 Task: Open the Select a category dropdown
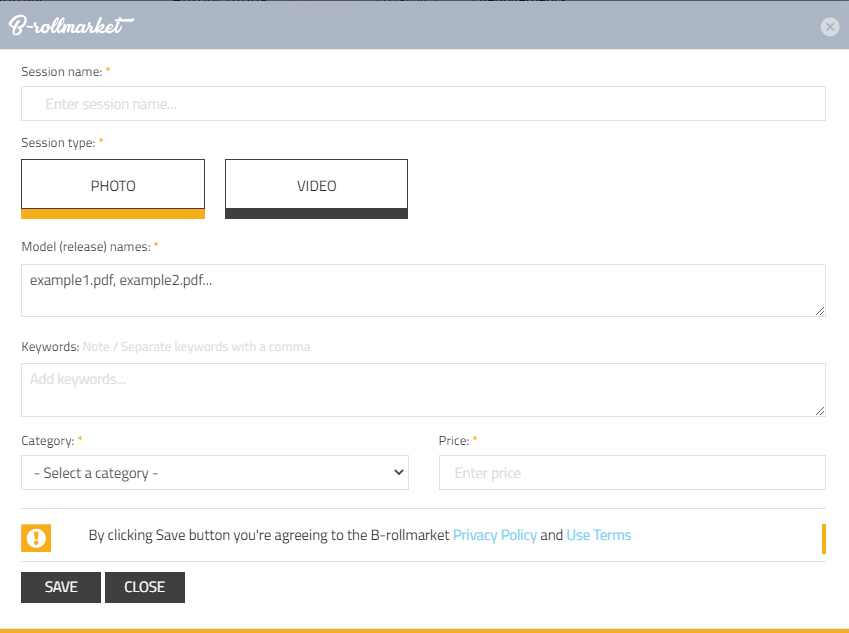215,473
